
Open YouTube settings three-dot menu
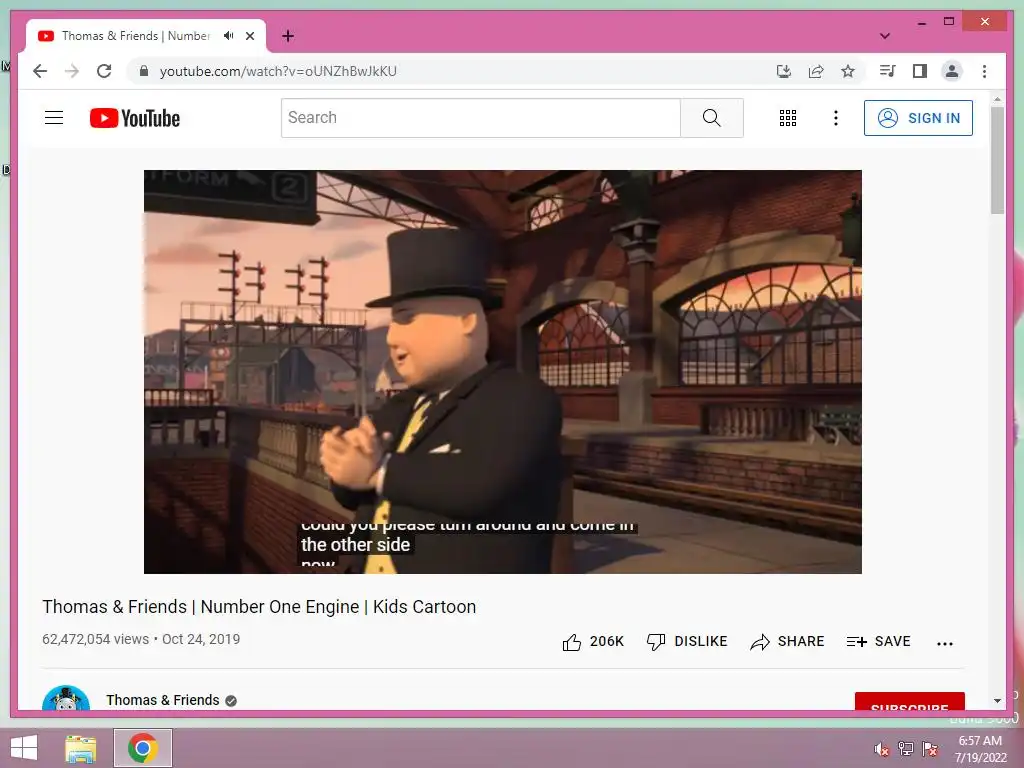click(835, 118)
